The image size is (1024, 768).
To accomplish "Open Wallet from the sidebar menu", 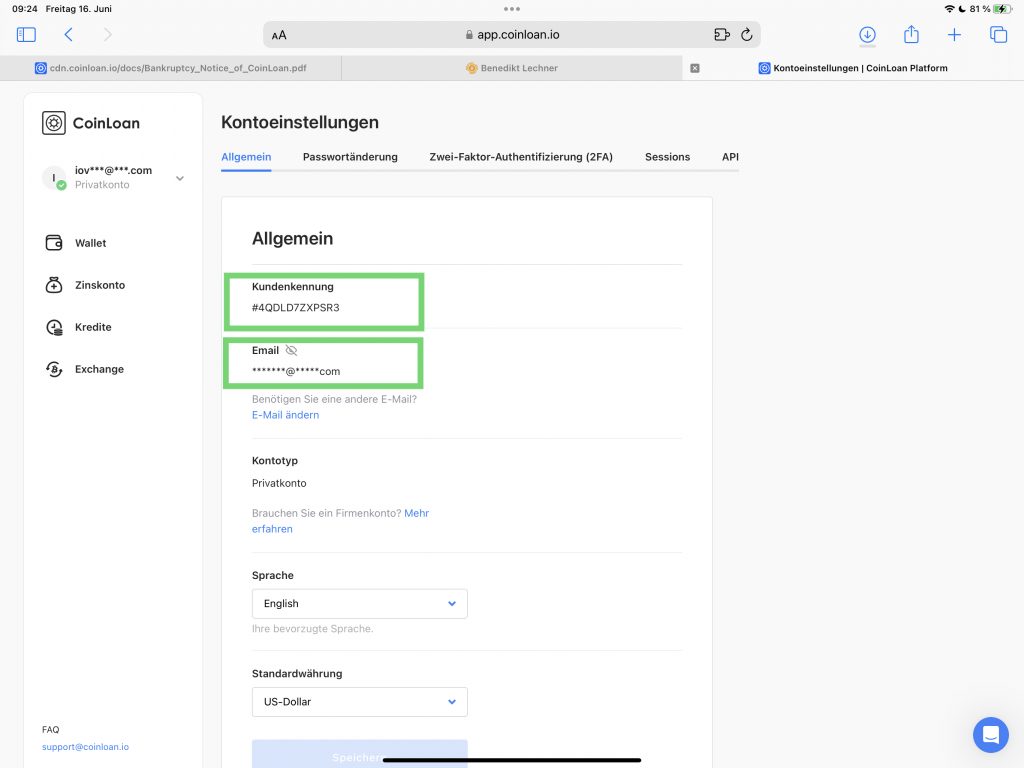I will [90, 243].
